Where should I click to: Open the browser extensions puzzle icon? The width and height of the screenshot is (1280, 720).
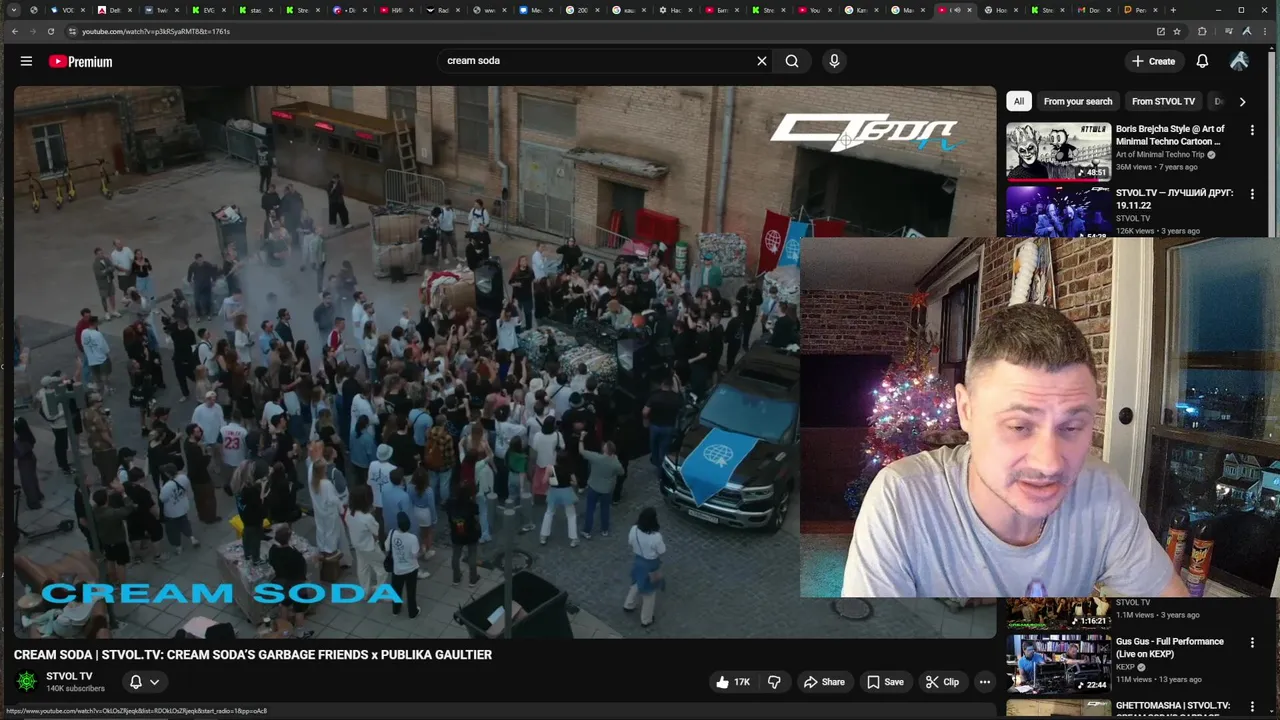1202,31
